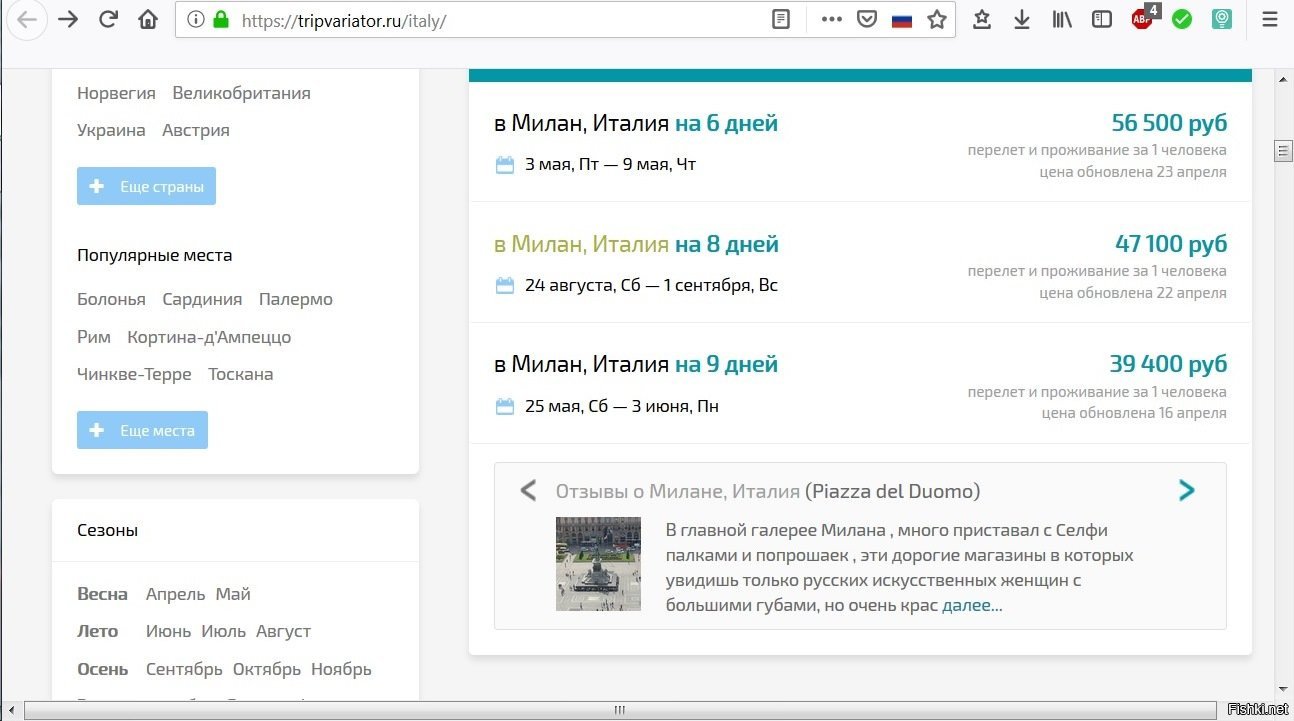Toggle the sidebars icon in toolbar
1294x721 pixels.
point(1102,20)
